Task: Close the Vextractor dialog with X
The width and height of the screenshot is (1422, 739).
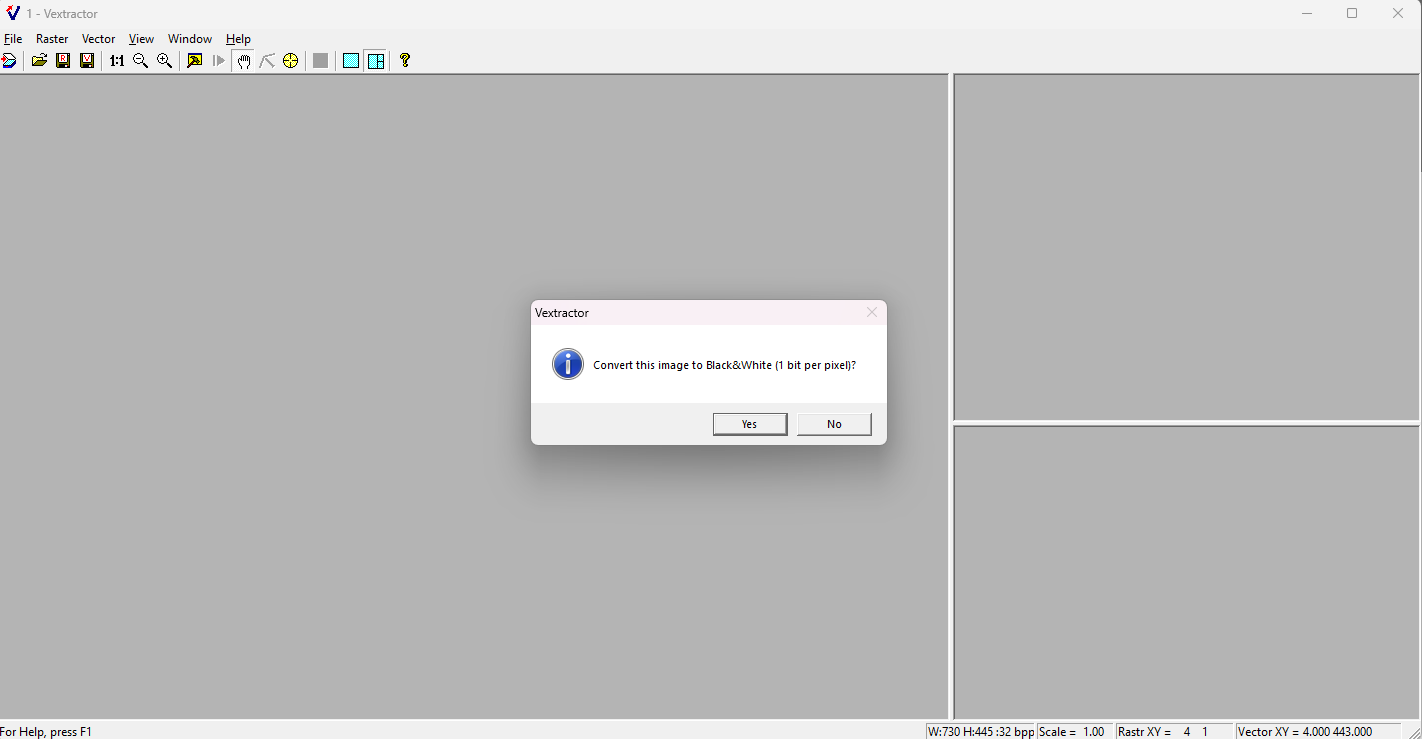Action: (x=872, y=313)
